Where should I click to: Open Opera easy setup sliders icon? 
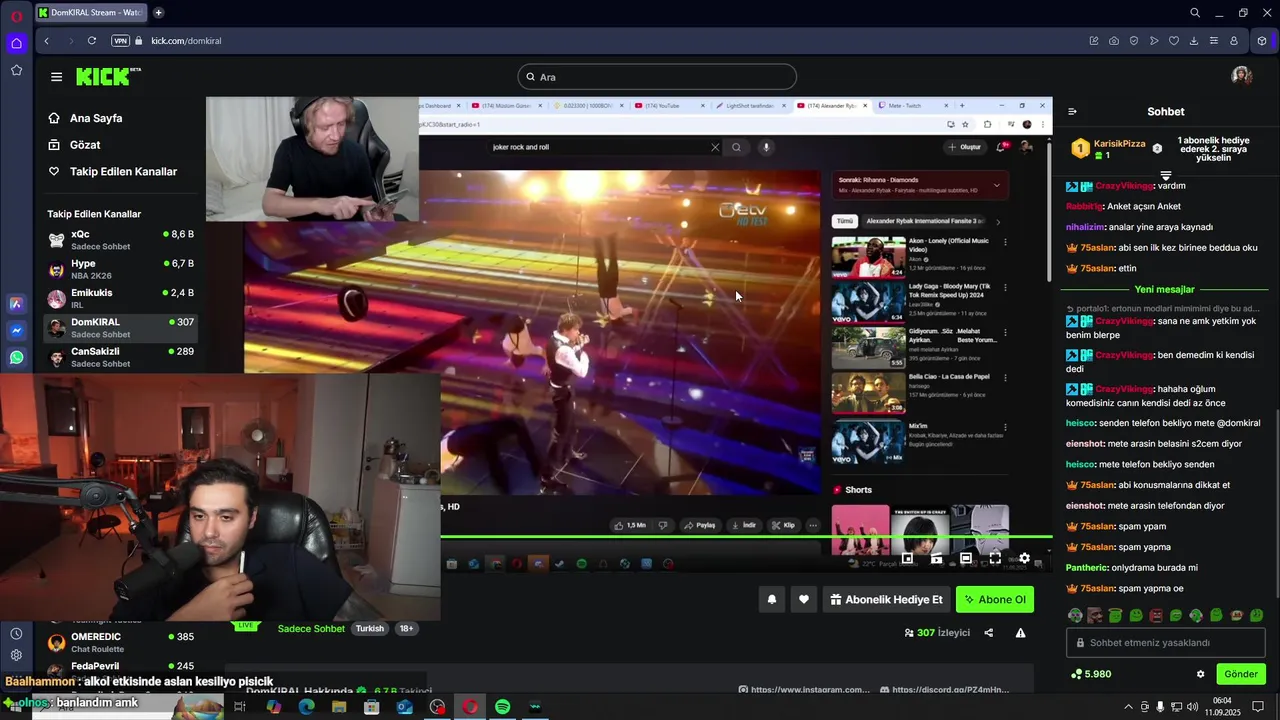1214,41
